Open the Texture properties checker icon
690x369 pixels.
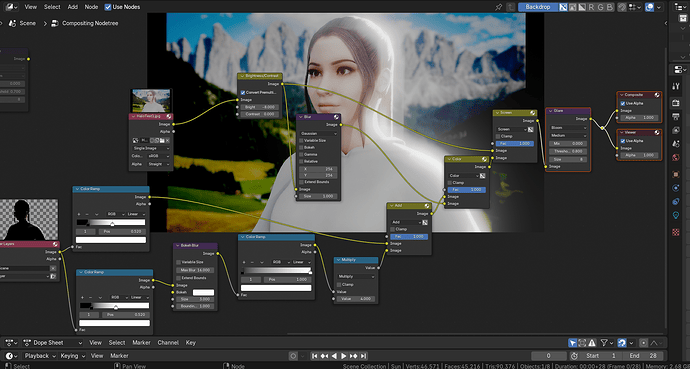click(x=676, y=232)
